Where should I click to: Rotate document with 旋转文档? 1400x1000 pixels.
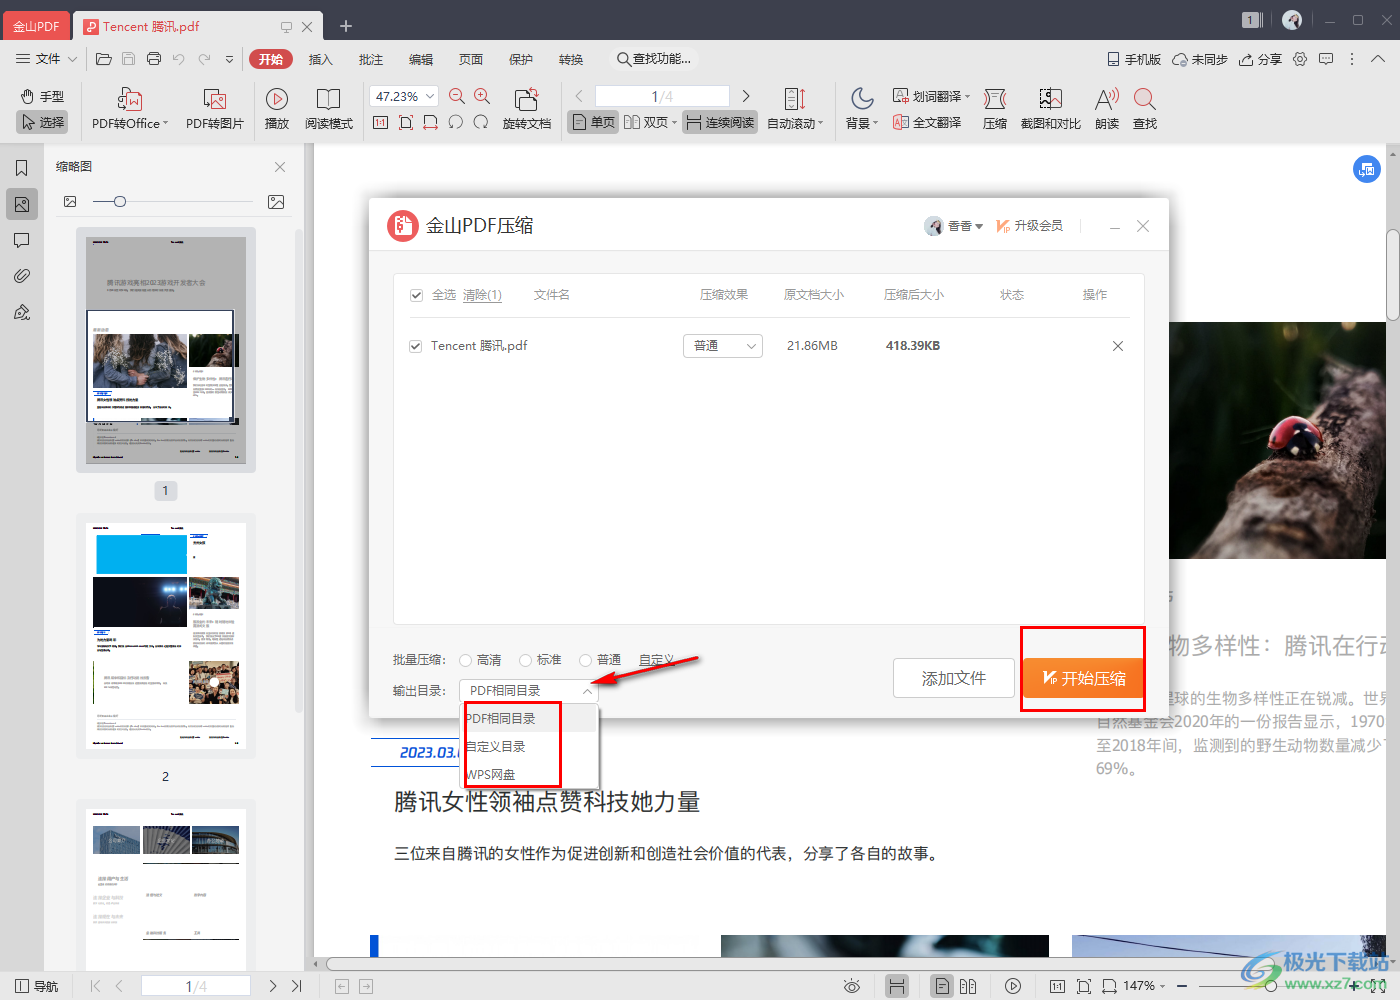click(527, 109)
